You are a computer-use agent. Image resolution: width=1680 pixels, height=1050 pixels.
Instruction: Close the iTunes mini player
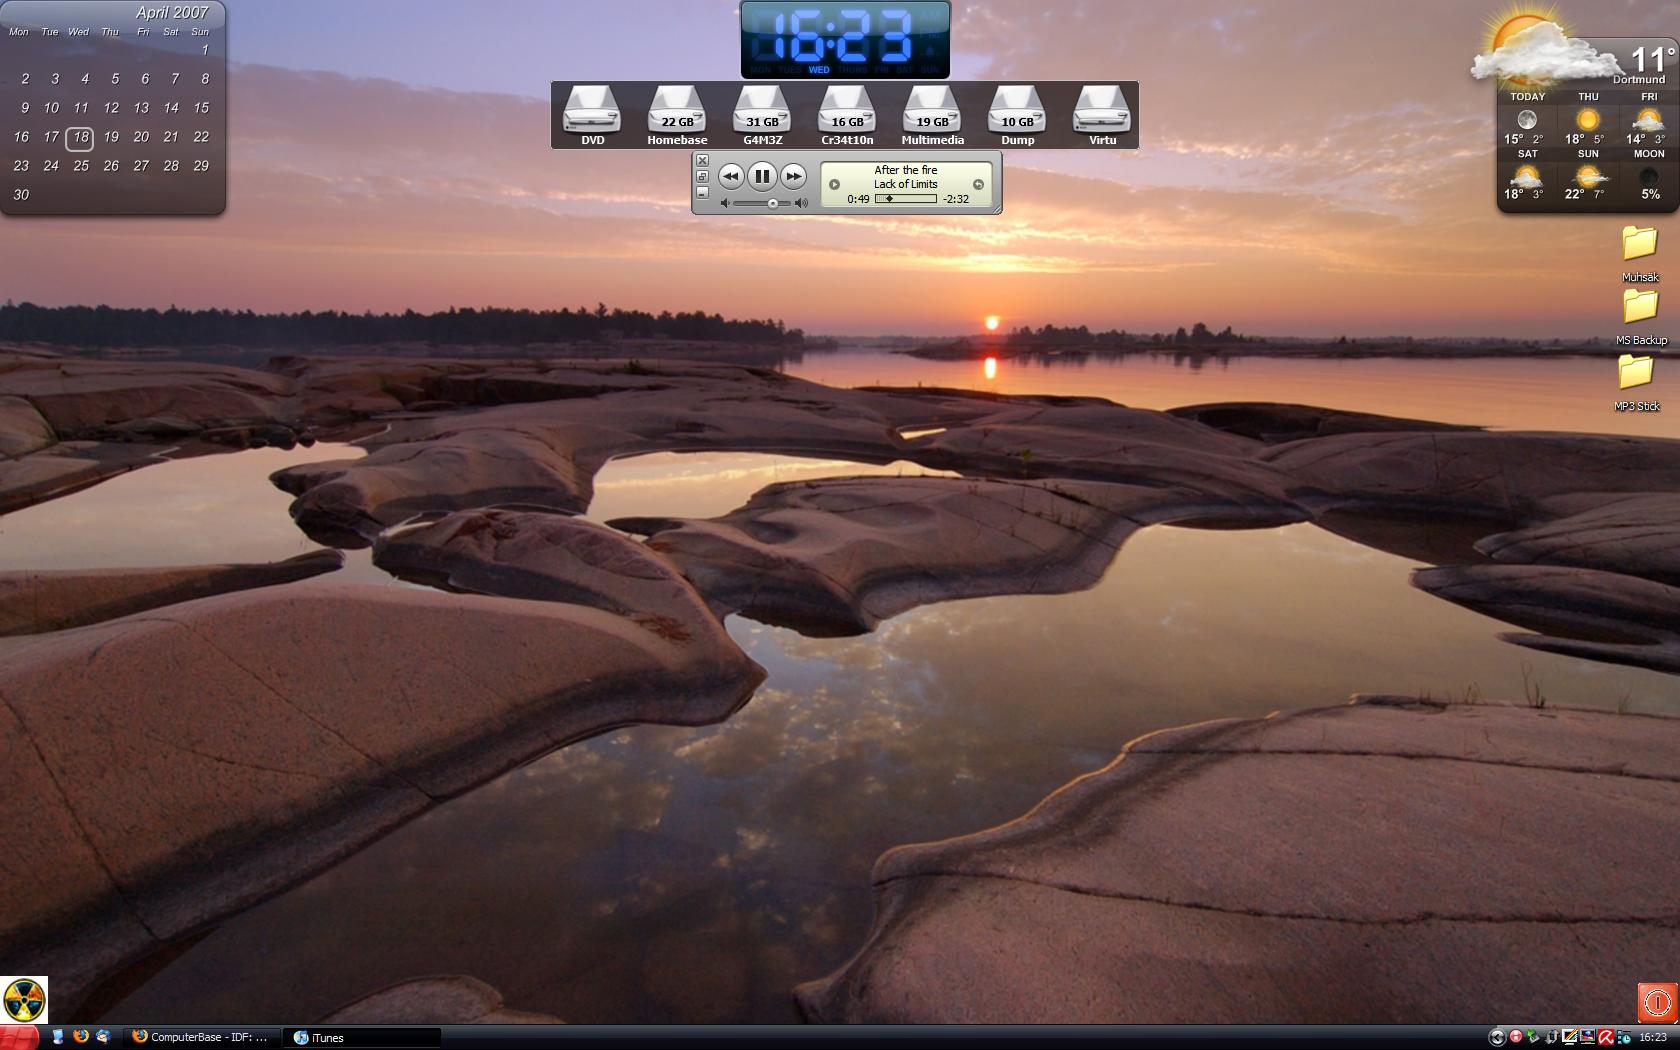702,160
